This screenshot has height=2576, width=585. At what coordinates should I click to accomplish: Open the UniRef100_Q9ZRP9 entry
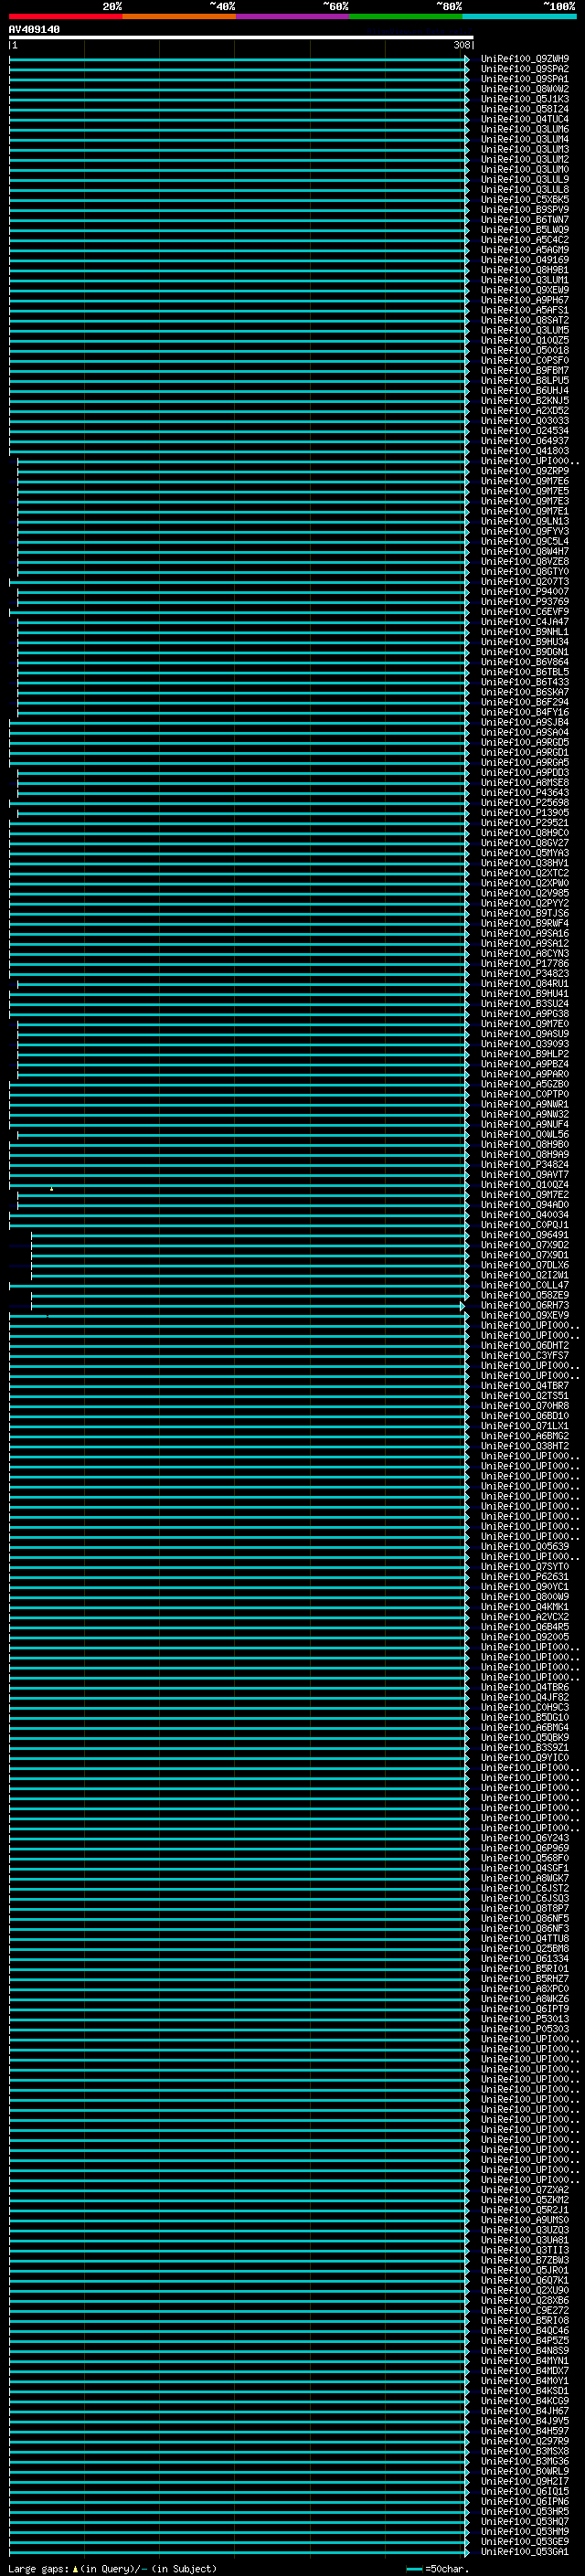point(525,471)
